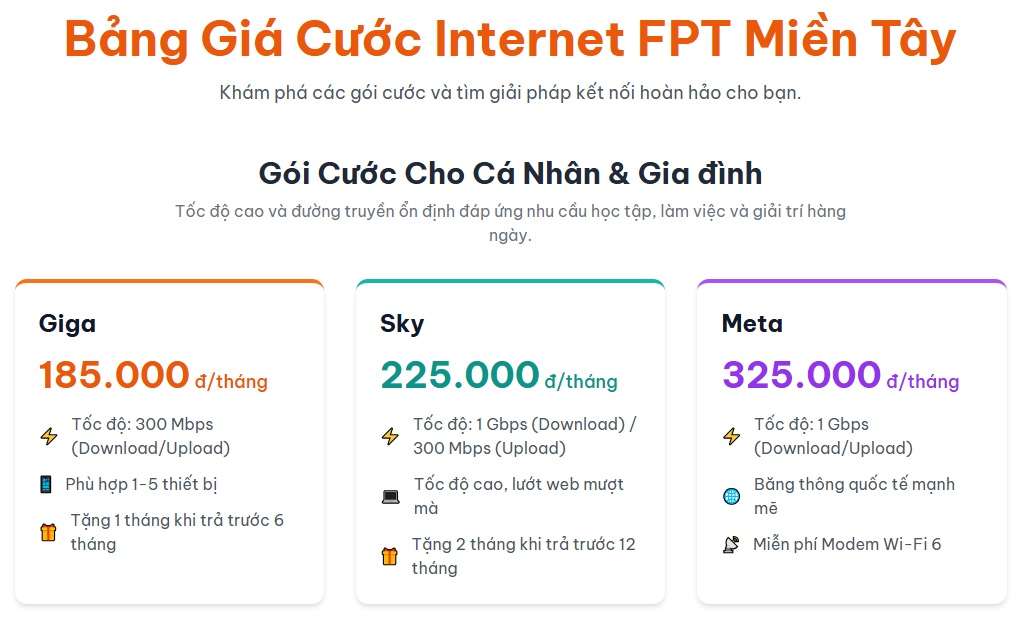Click the 'Khám phá các gói cước' subtitle text
1036x622 pixels.
click(510, 93)
